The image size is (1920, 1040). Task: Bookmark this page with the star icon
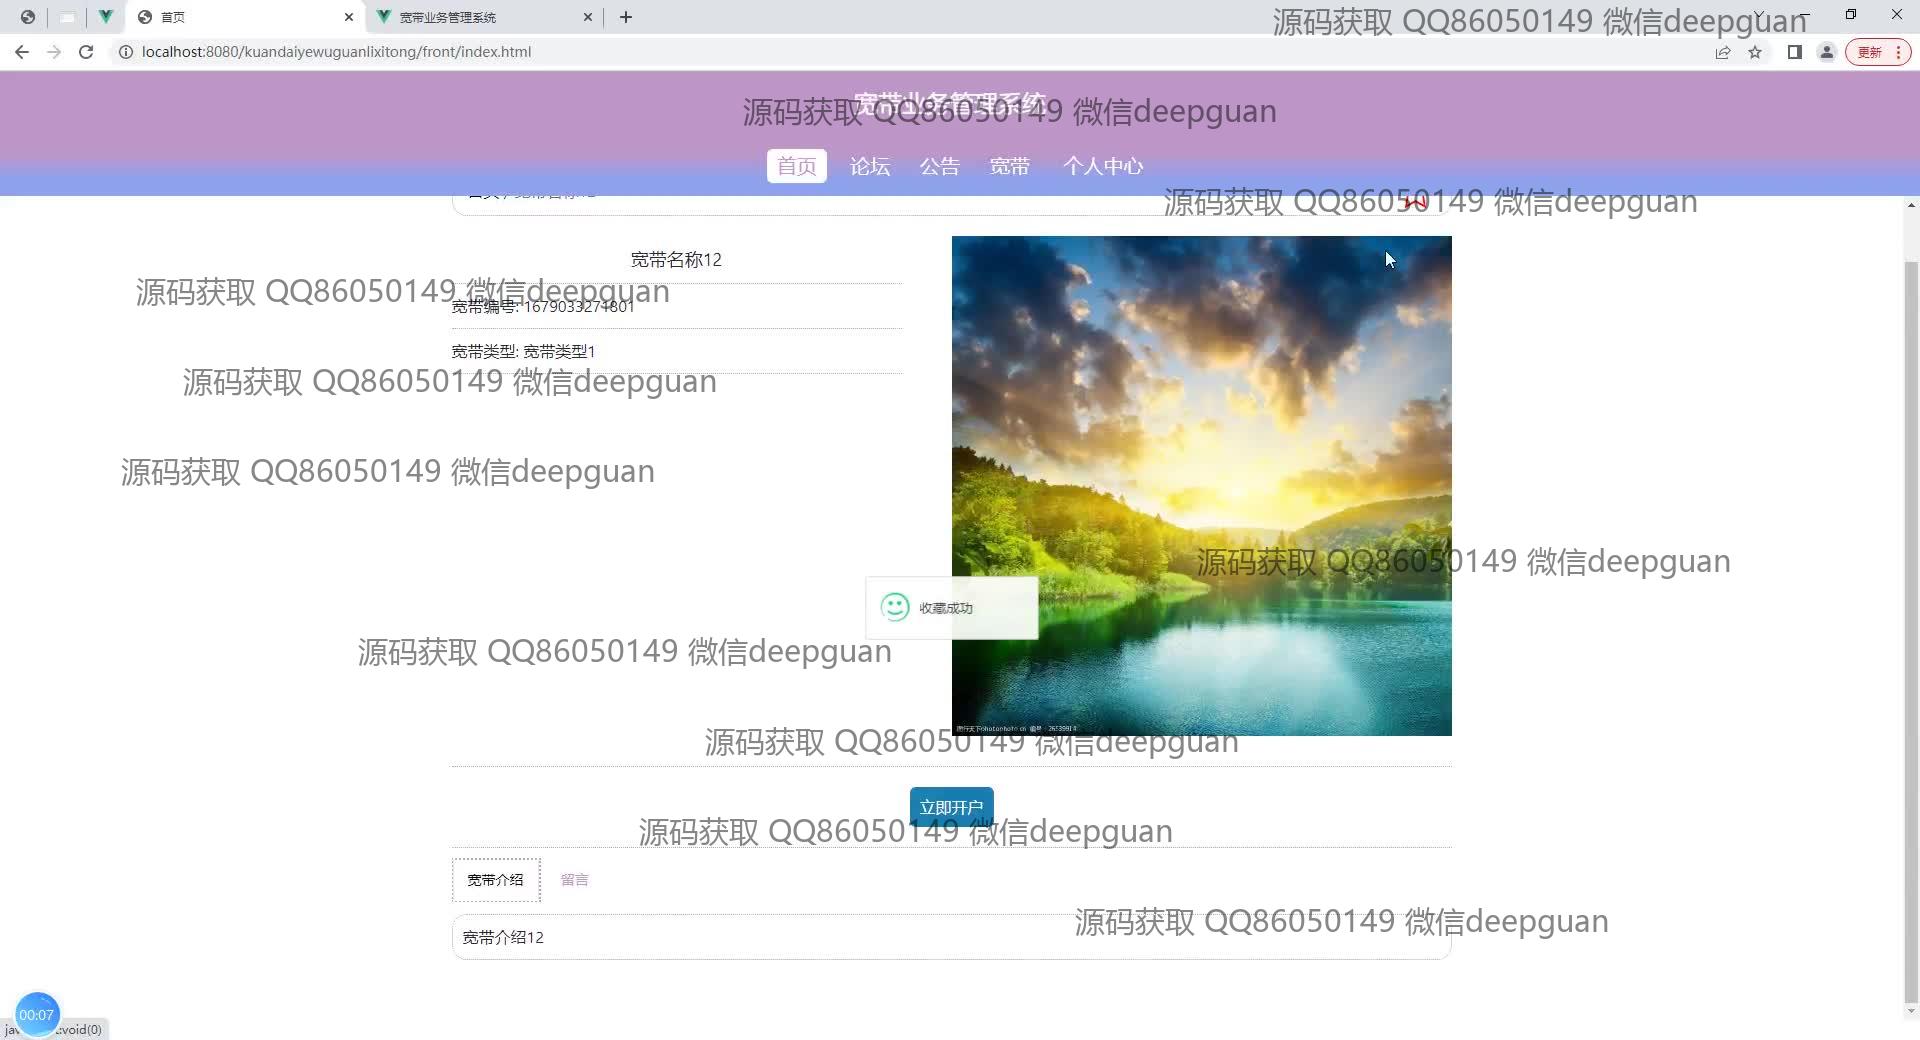(1755, 52)
